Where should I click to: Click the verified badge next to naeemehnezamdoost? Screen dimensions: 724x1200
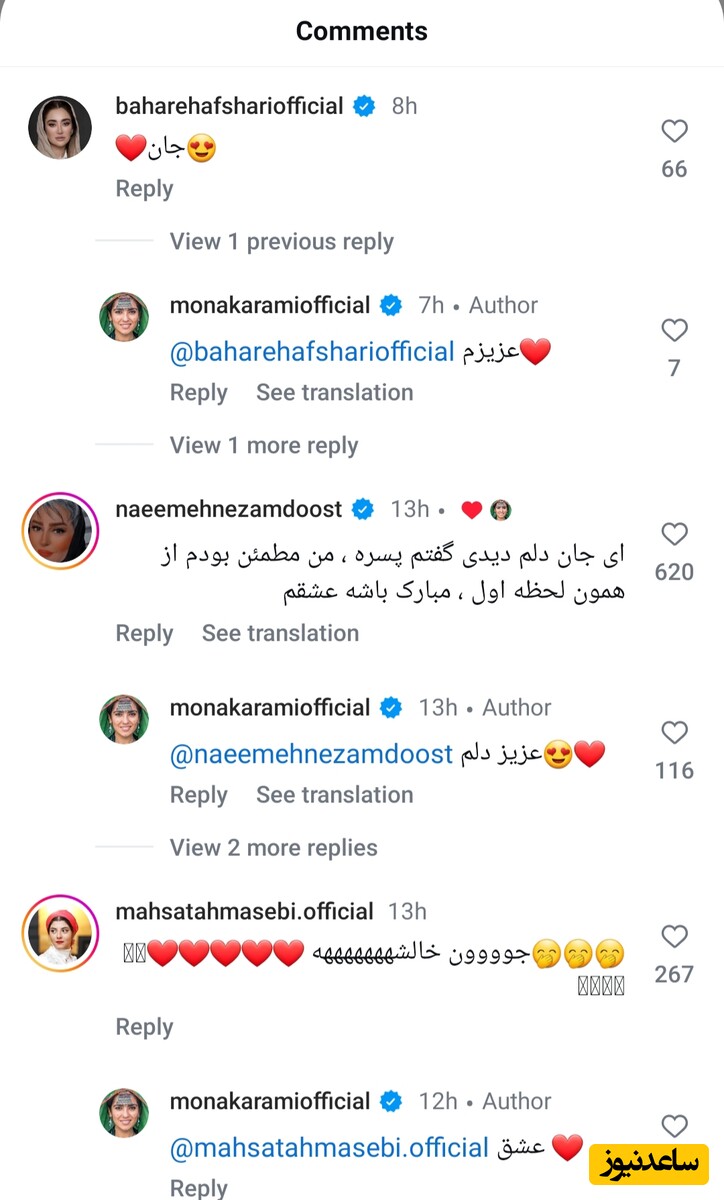point(363,509)
